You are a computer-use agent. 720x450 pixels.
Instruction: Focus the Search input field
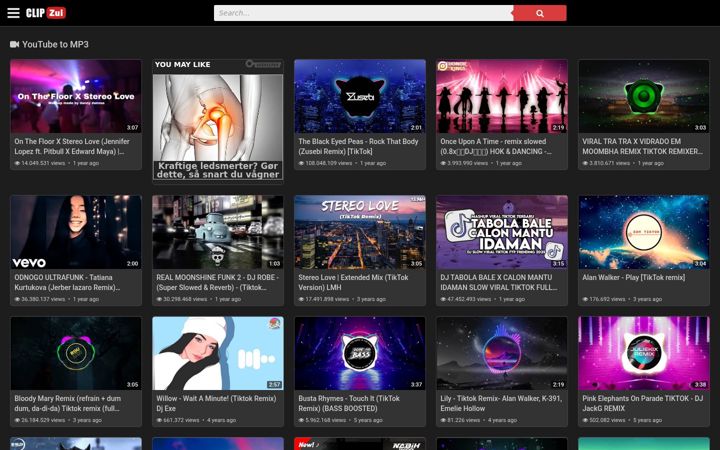pyautogui.click(x=364, y=13)
